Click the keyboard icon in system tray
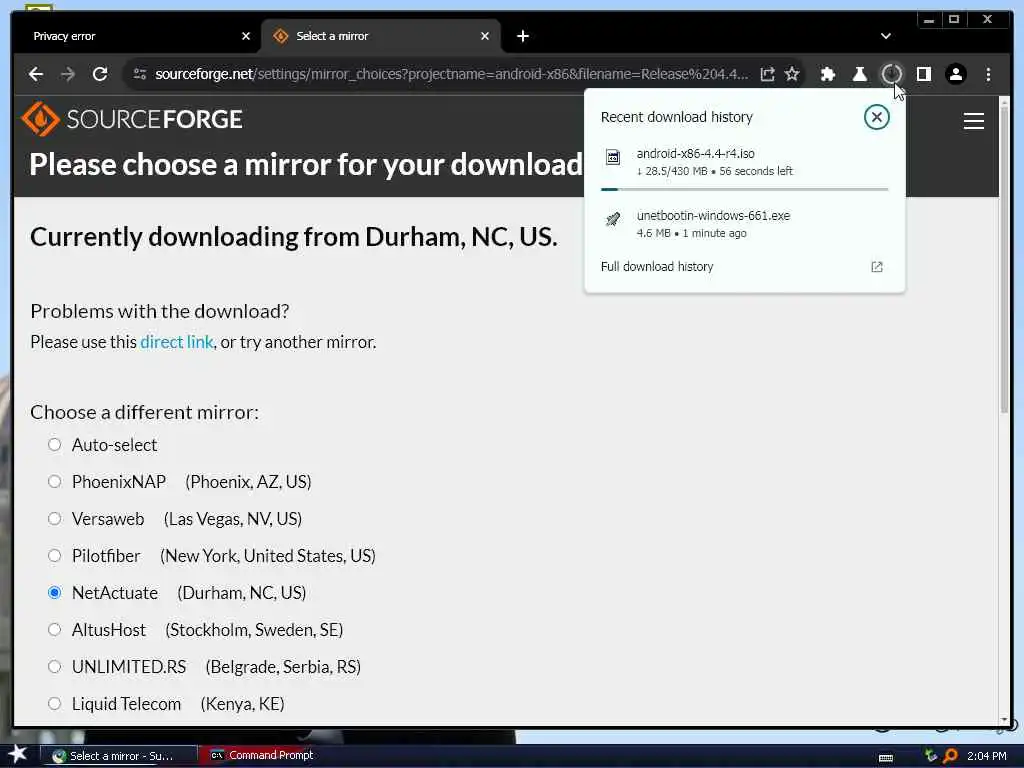The width and height of the screenshot is (1024, 768). pos(886,757)
